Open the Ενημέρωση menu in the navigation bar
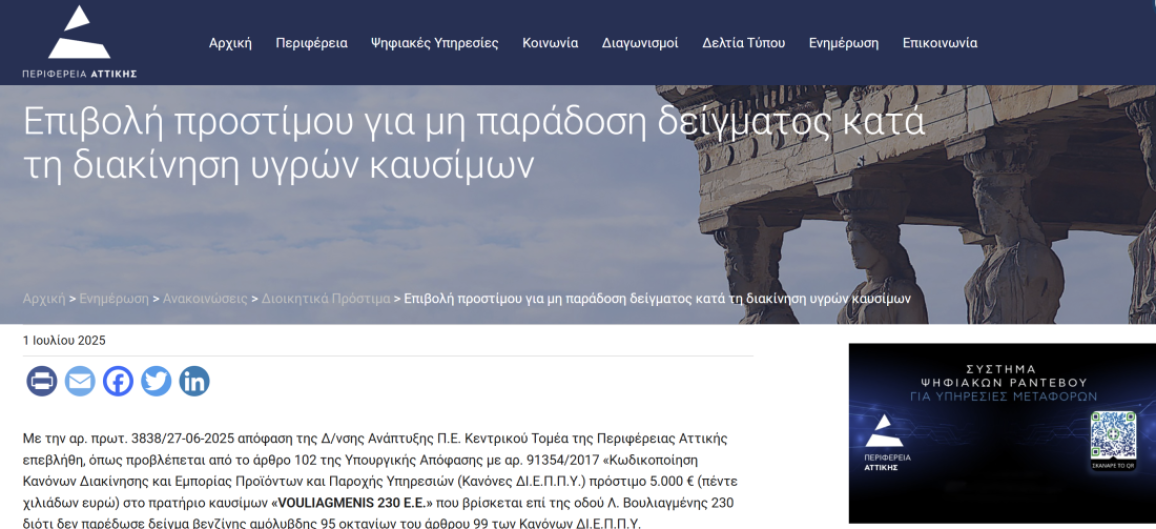Image resolution: width=1156 pixels, height=529 pixels. coord(843,43)
